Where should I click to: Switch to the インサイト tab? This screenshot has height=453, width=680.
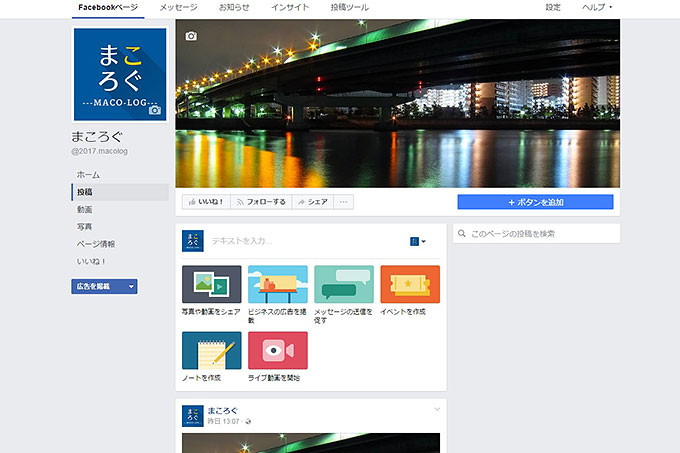pyautogui.click(x=290, y=7)
